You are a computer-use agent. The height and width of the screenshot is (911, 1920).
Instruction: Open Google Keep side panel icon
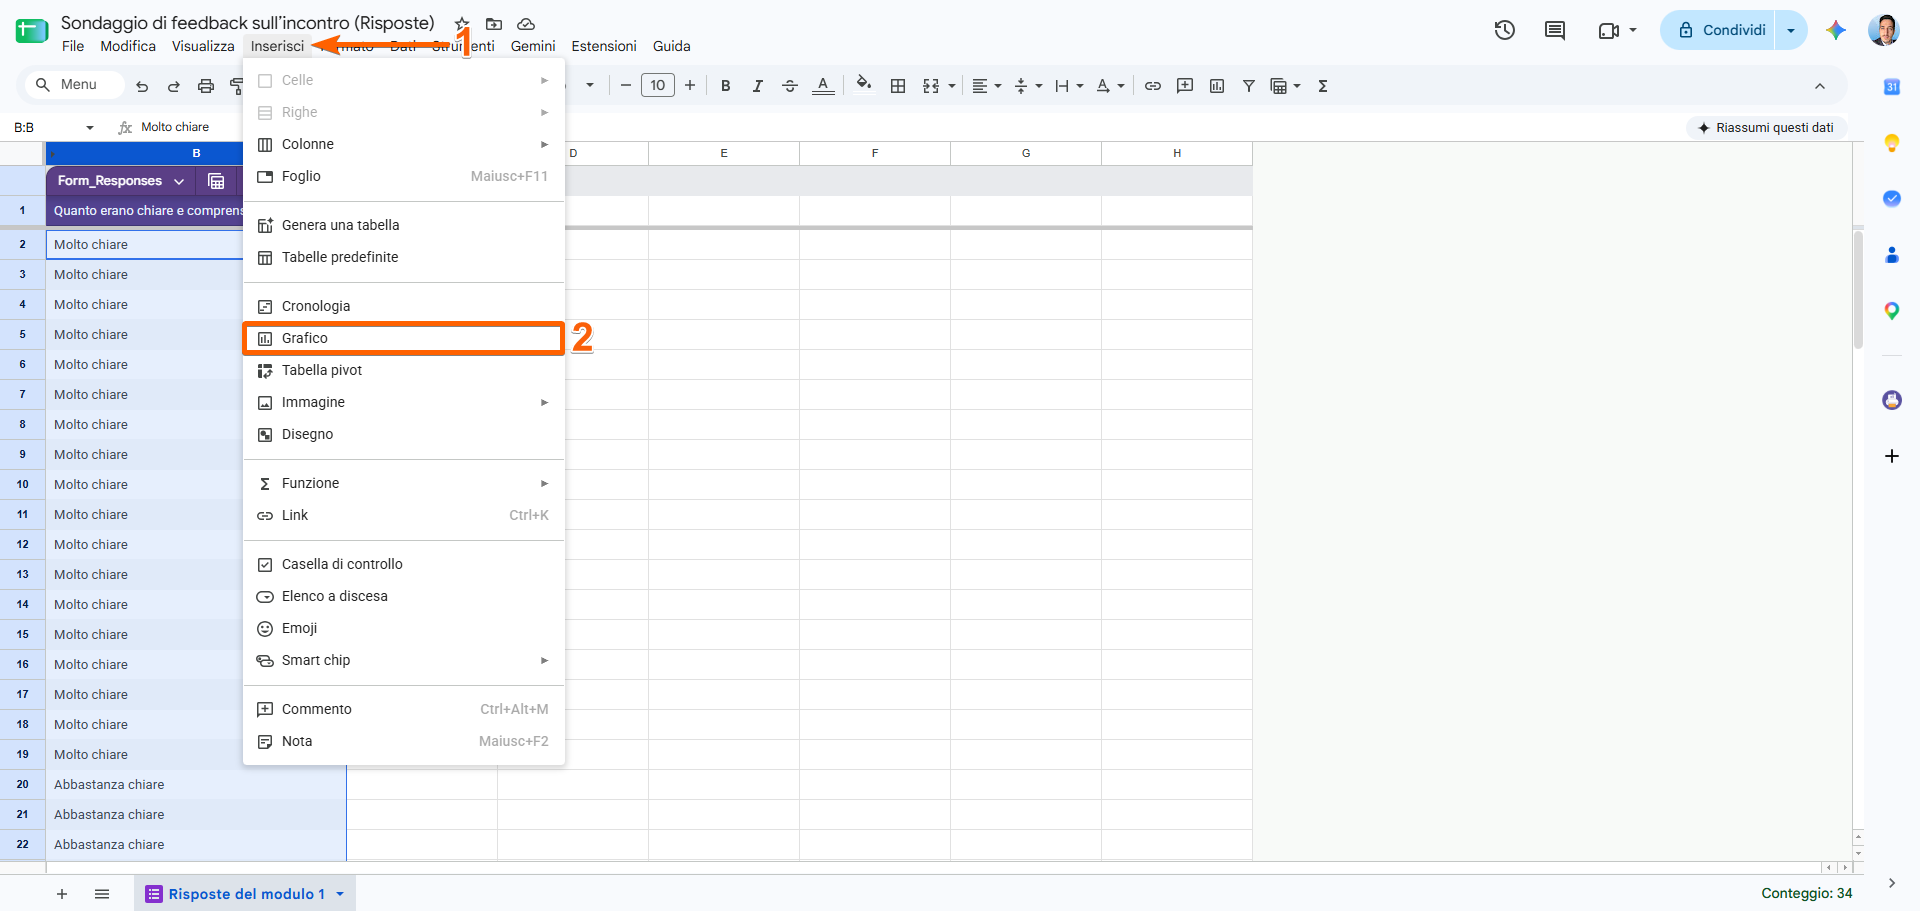point(1892,143)
